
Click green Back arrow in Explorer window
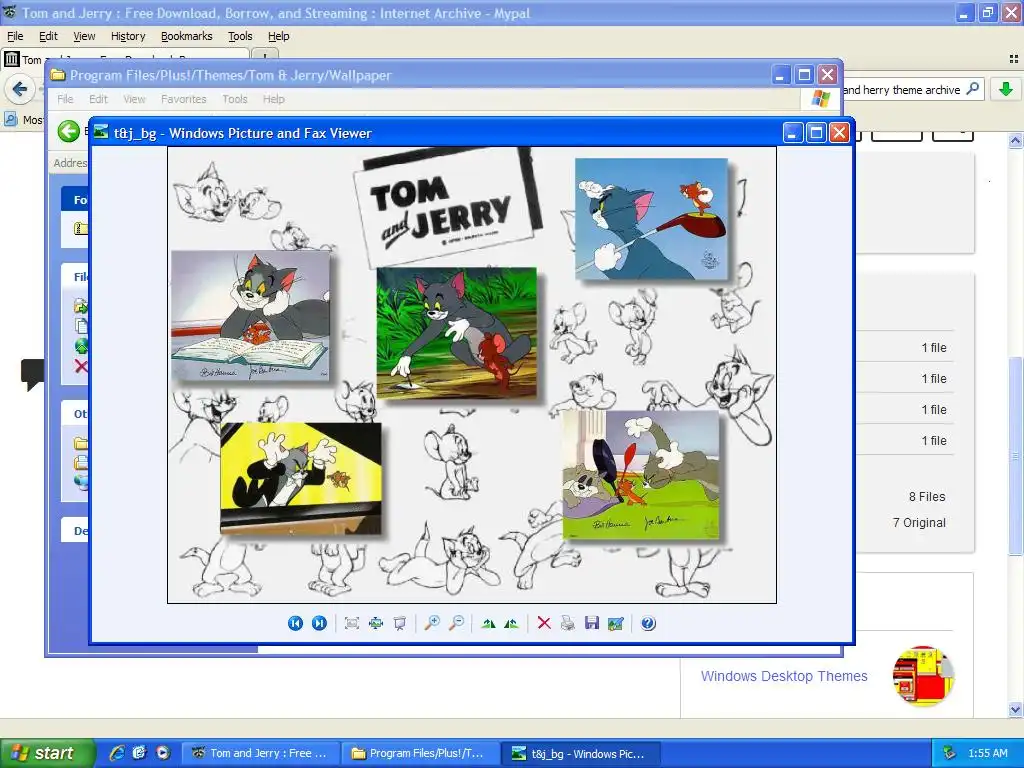pos(68,131)
